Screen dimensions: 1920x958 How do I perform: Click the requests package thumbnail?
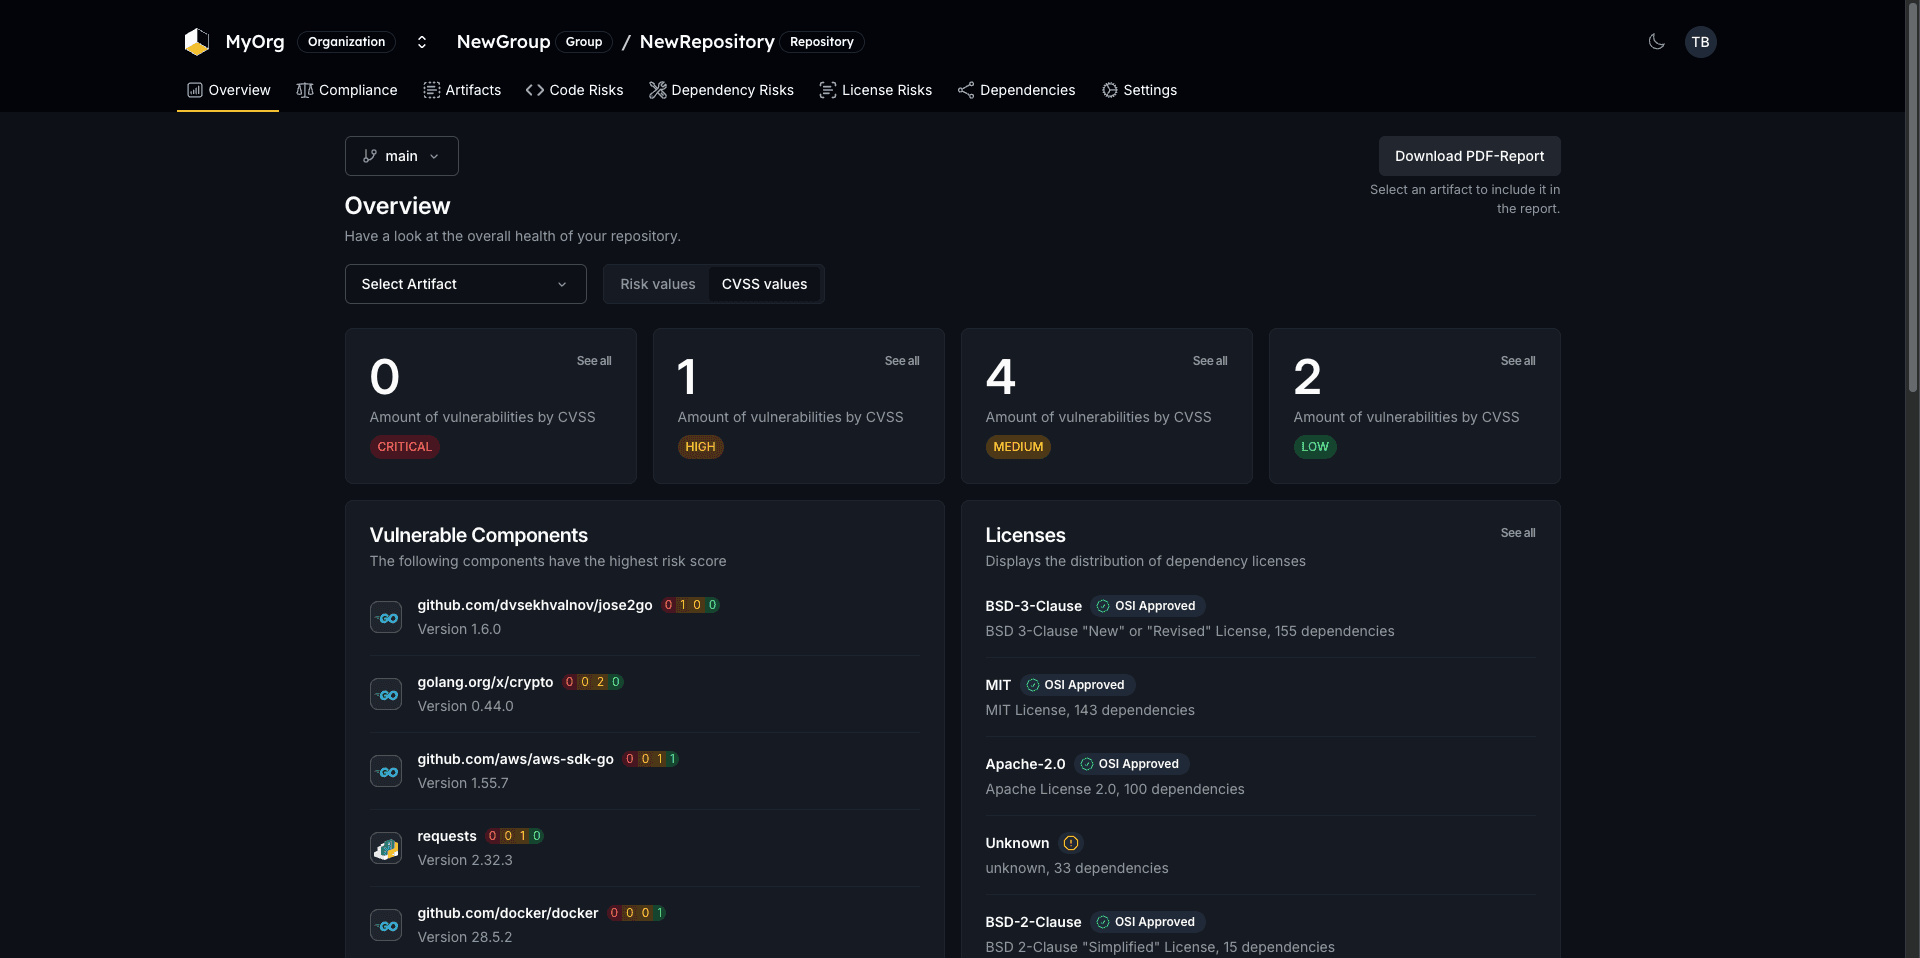[x=386, y=847]
